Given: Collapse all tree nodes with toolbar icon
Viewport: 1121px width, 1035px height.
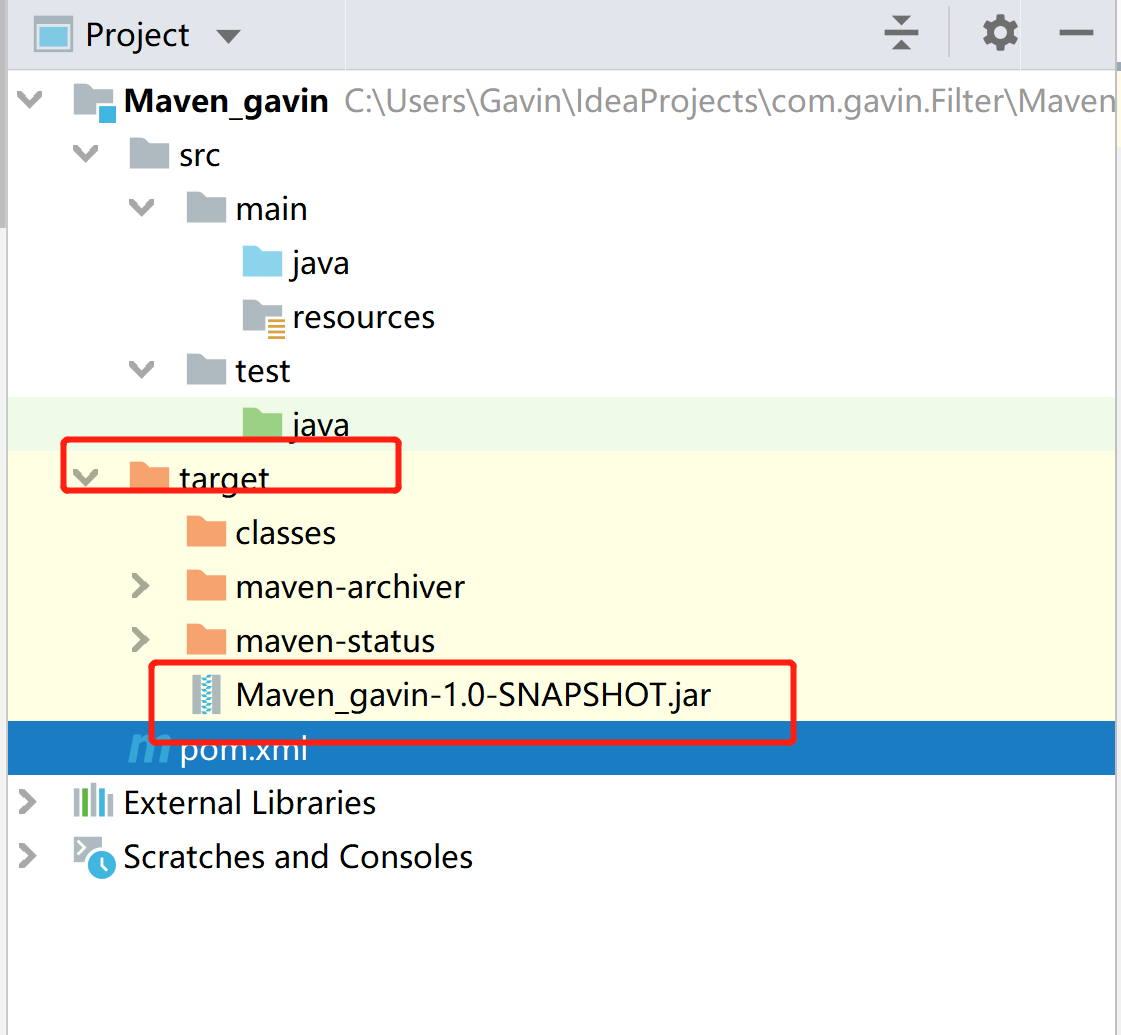Looking at the screenshot, I should (901, 32).
